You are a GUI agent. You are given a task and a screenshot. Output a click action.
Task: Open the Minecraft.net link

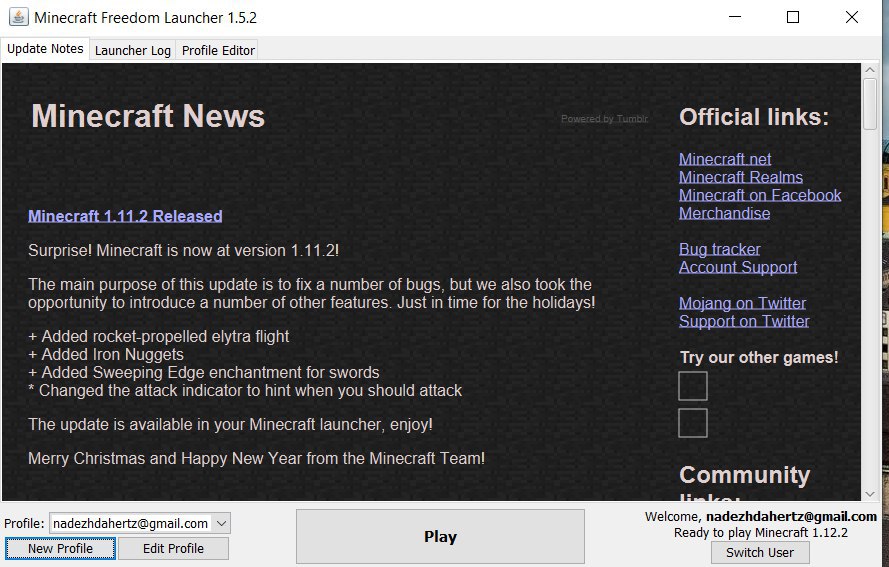click(725, 159)
